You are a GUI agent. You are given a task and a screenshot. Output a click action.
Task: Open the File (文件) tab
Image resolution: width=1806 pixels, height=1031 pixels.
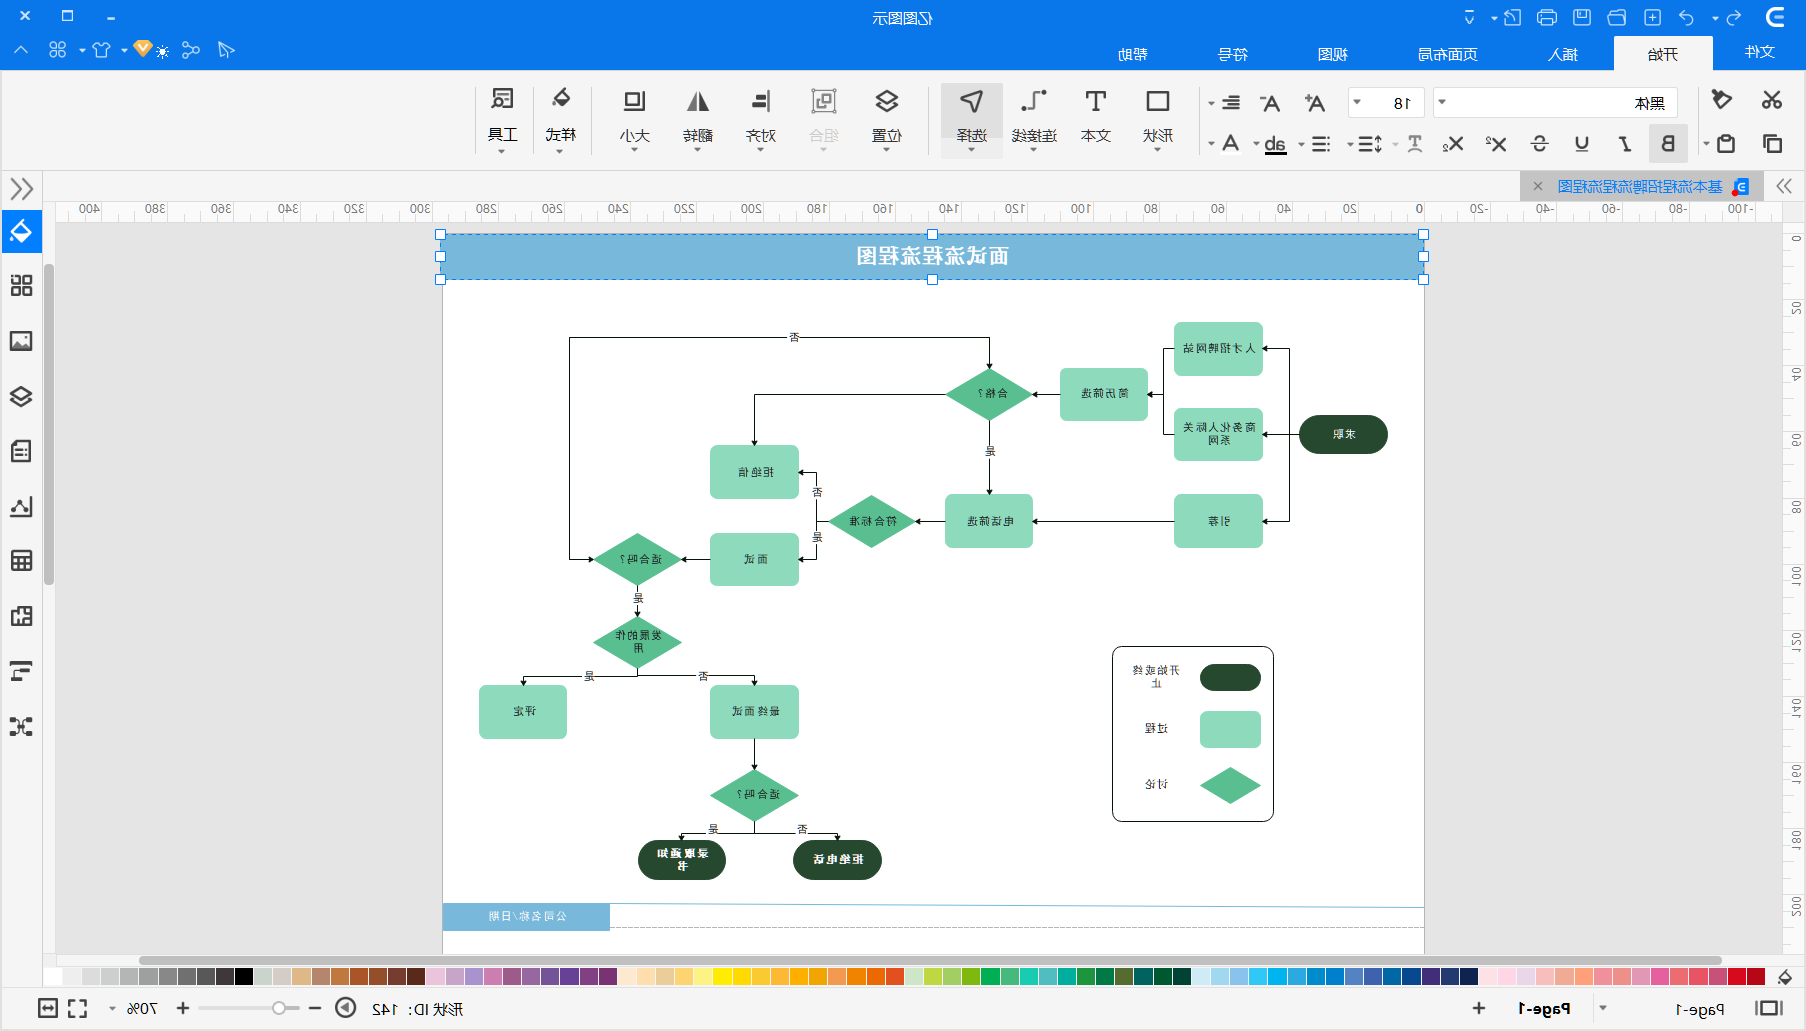(x=1759, y=52)
